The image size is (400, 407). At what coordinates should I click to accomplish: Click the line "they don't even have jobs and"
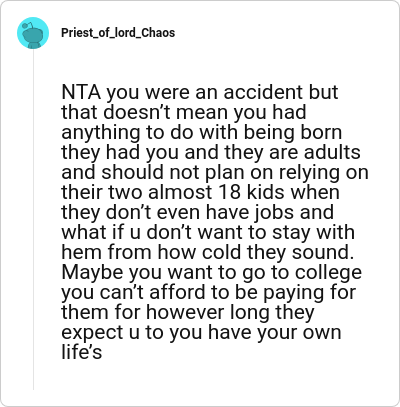[197, 212]
